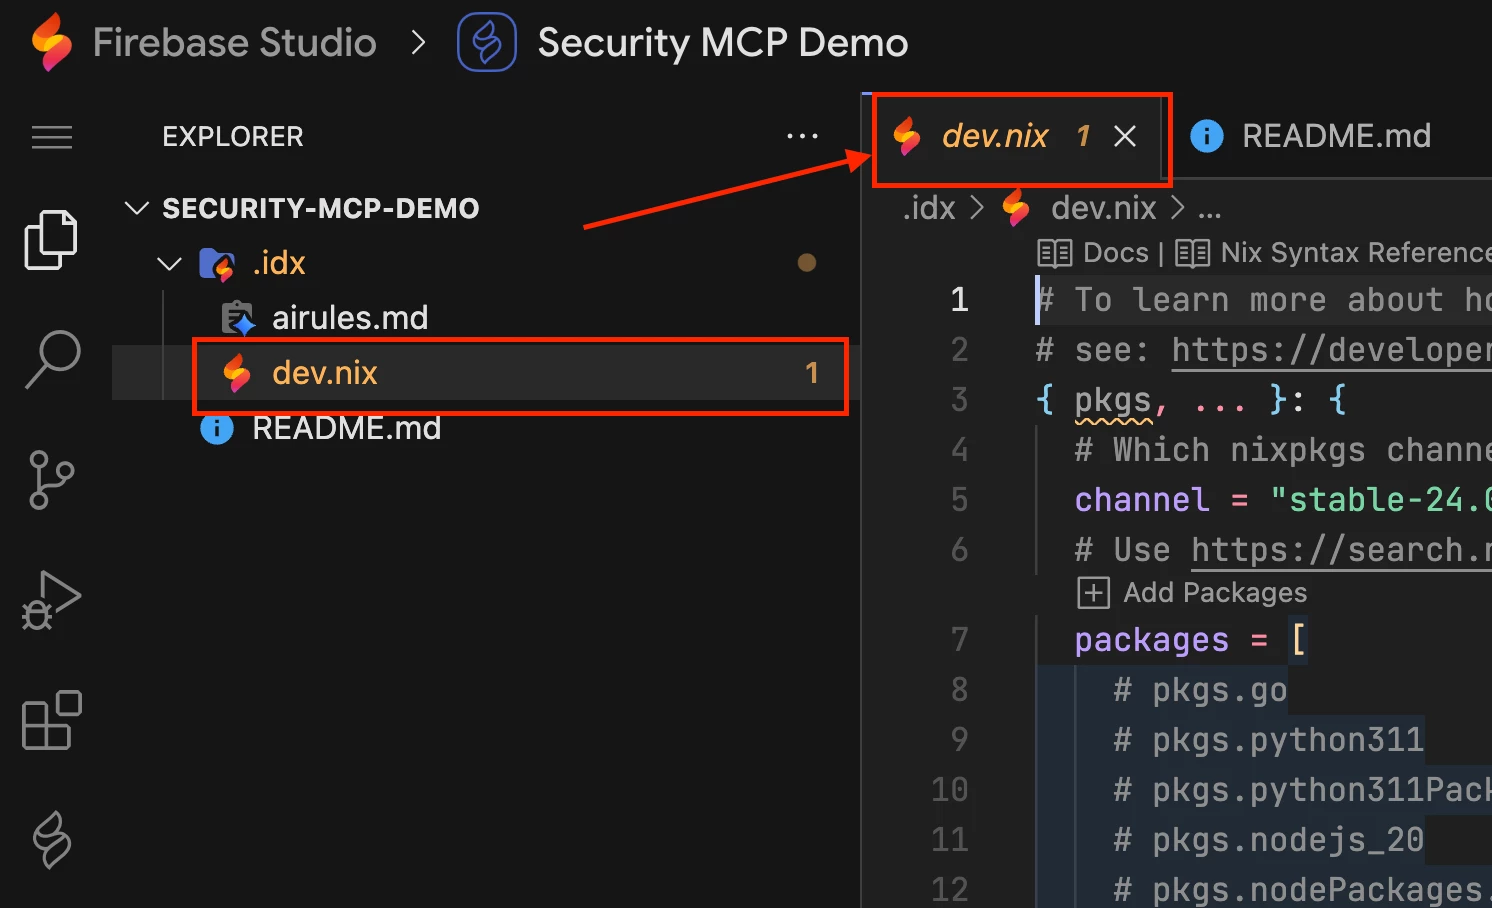Screen dimensions: 1492x908
Task: Click the 'pkgs' parameter on line 3
Action: point(1113,401)
